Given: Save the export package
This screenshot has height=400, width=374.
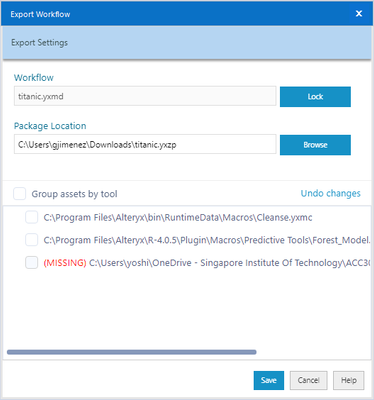Looking at the screenshot, I should click(x=269, y=380).
